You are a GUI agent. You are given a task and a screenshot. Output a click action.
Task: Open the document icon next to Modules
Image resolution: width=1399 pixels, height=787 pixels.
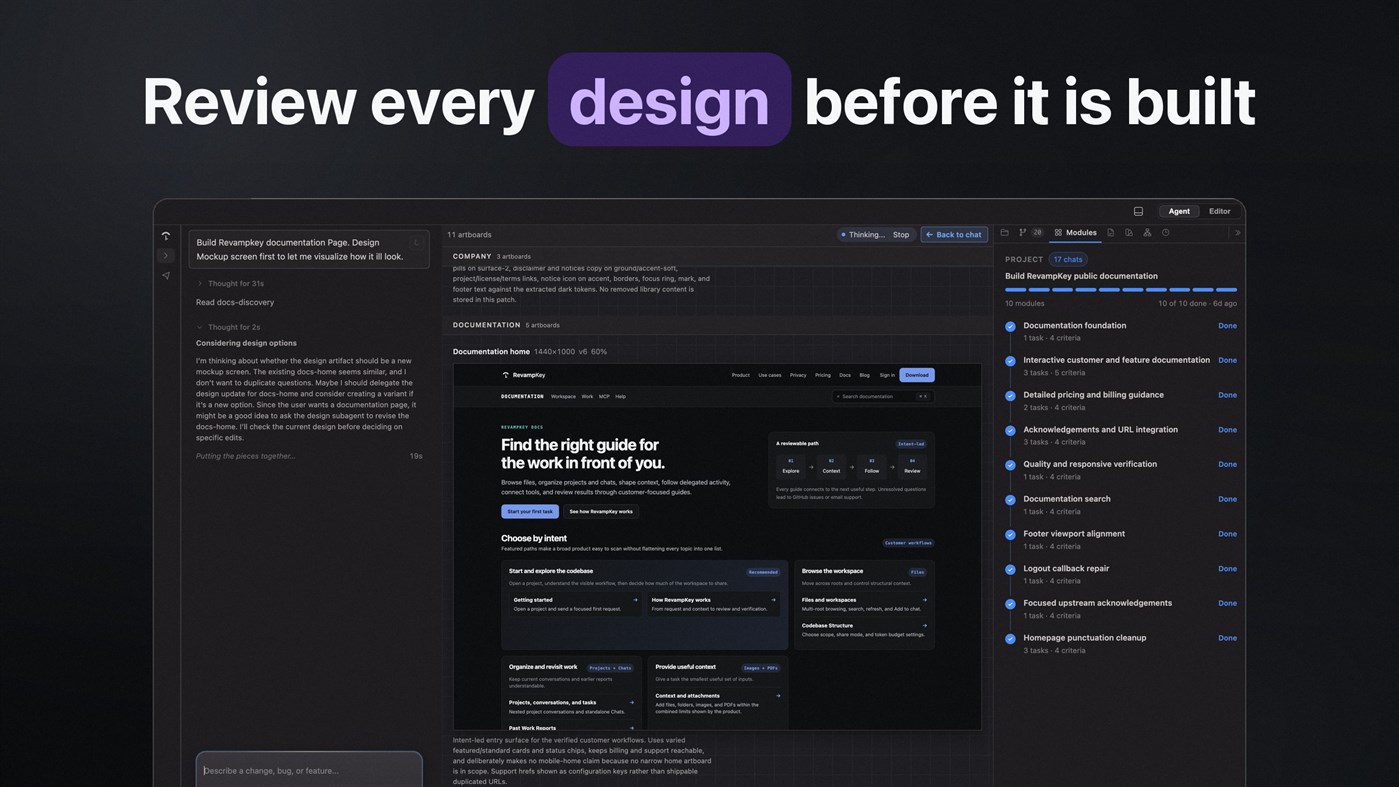point(1110,233)
